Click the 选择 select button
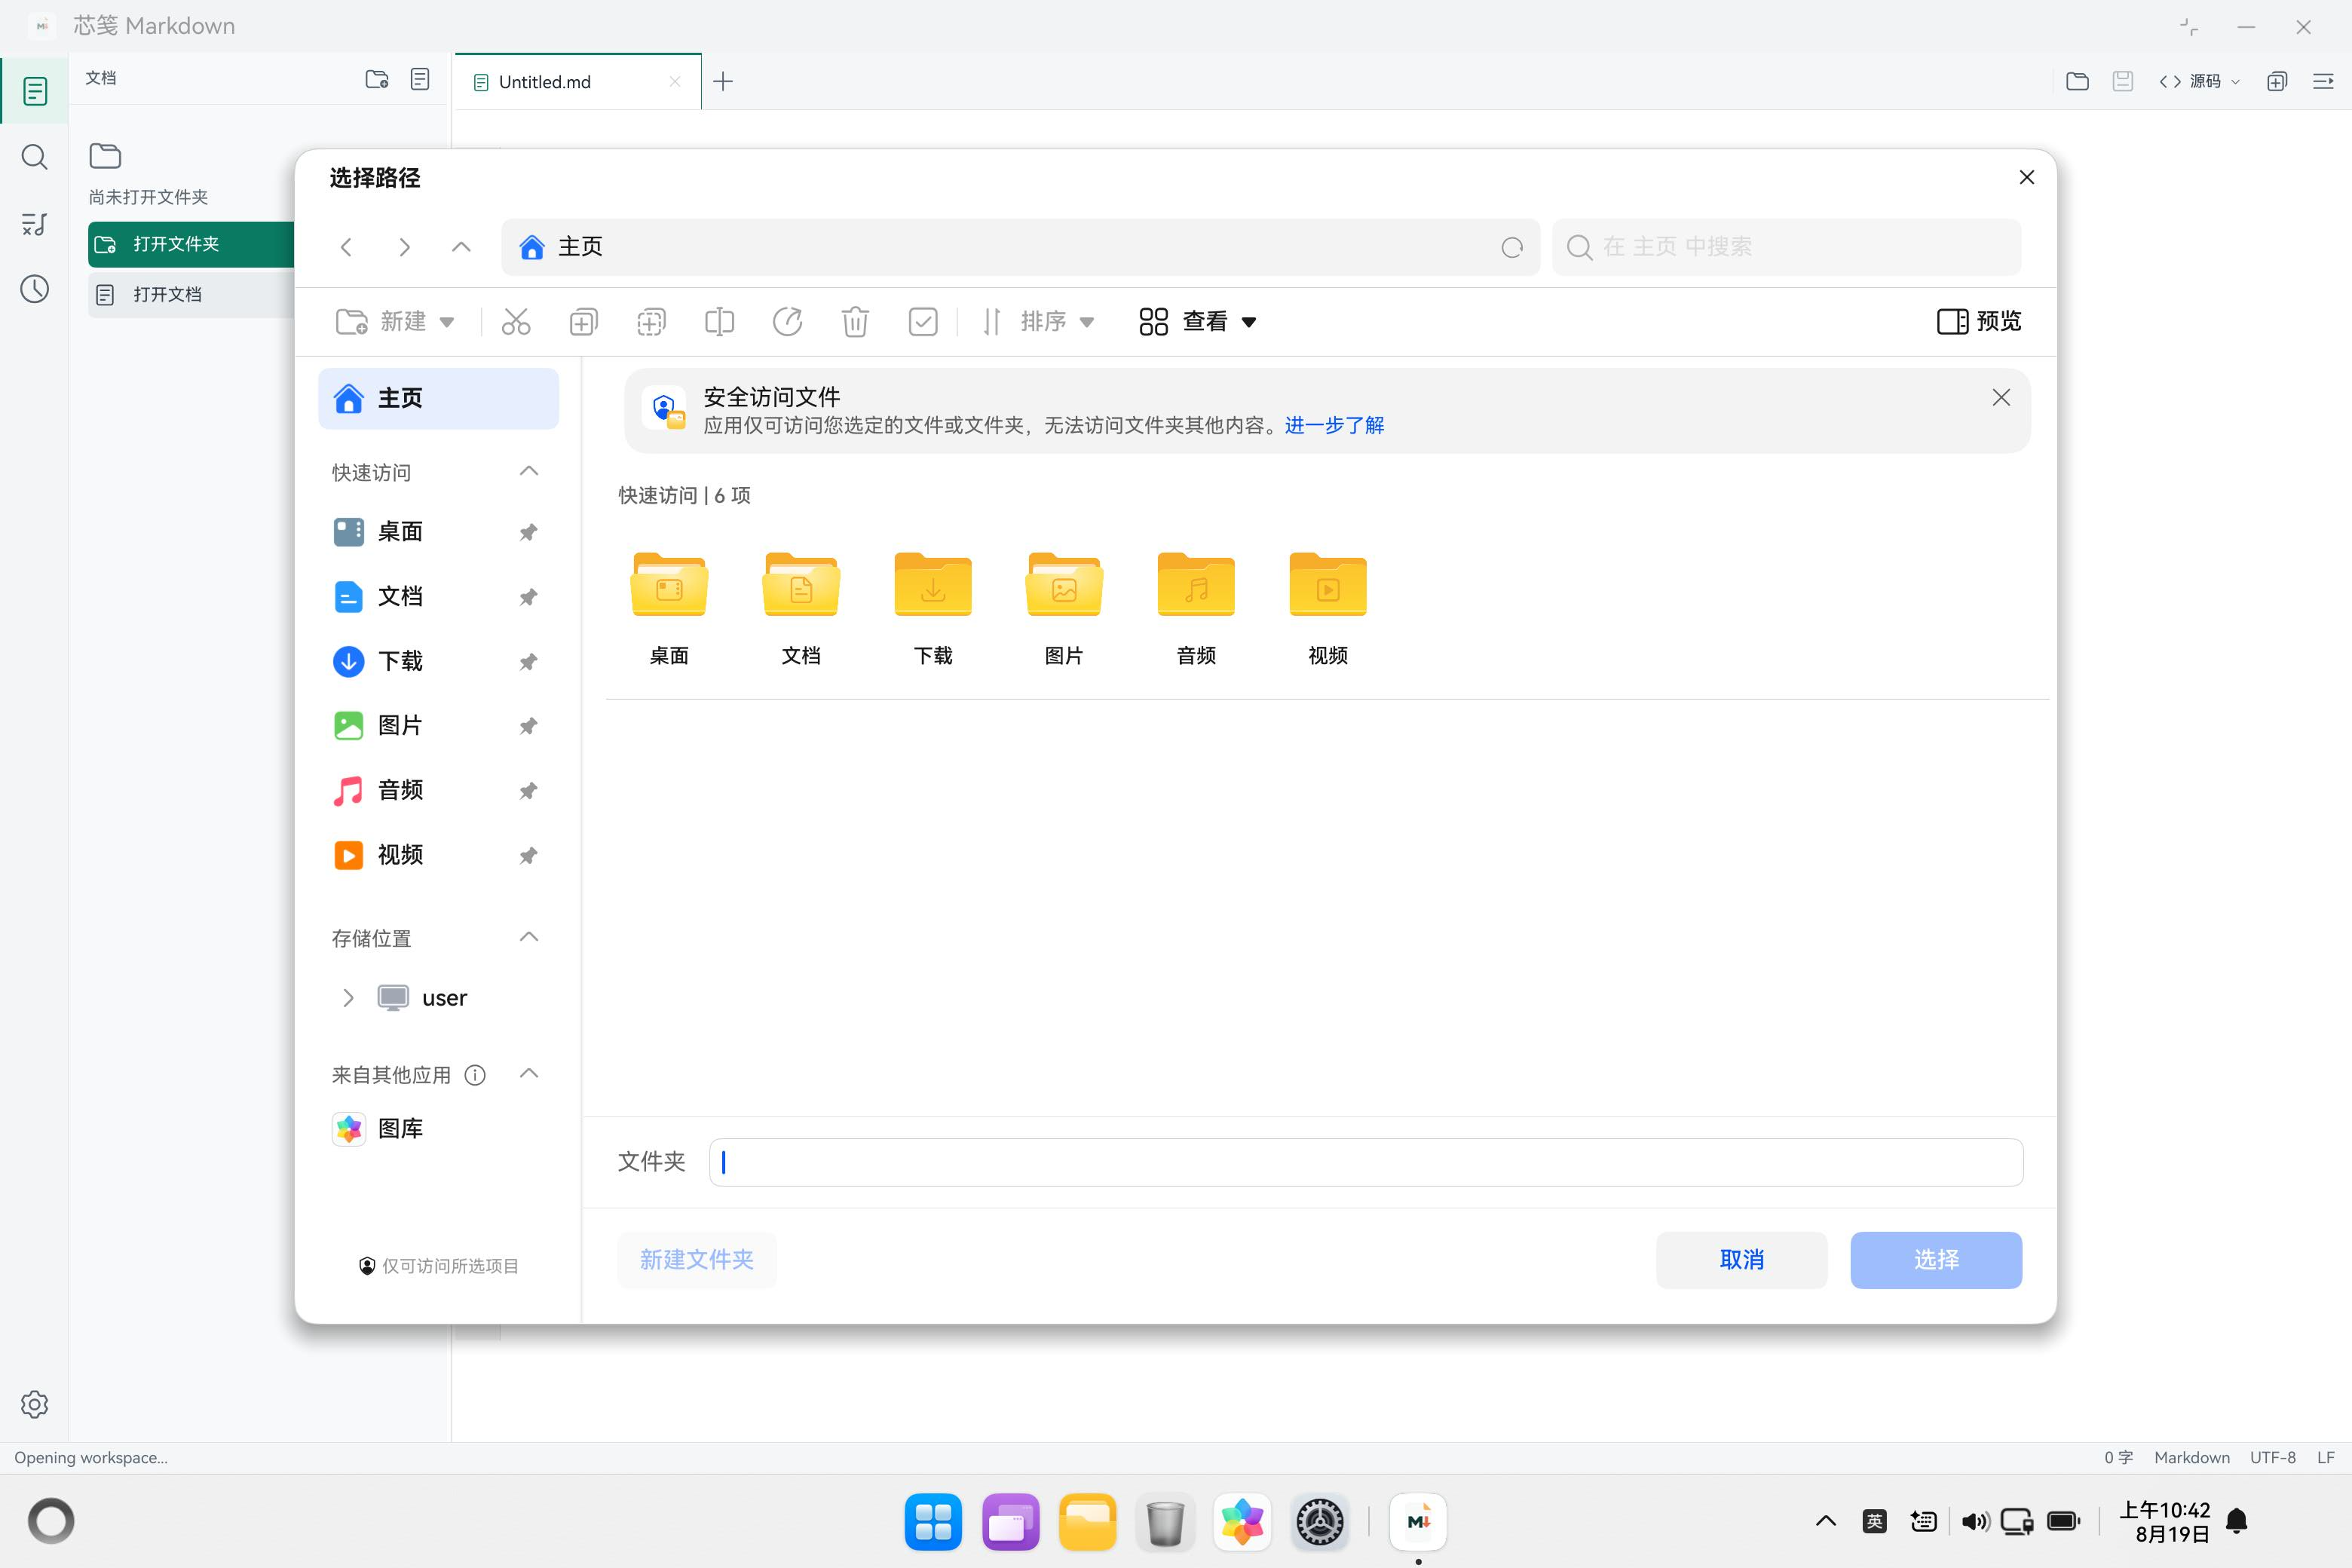Screen dimensions: 2352x1568 coord(1936,1260)
